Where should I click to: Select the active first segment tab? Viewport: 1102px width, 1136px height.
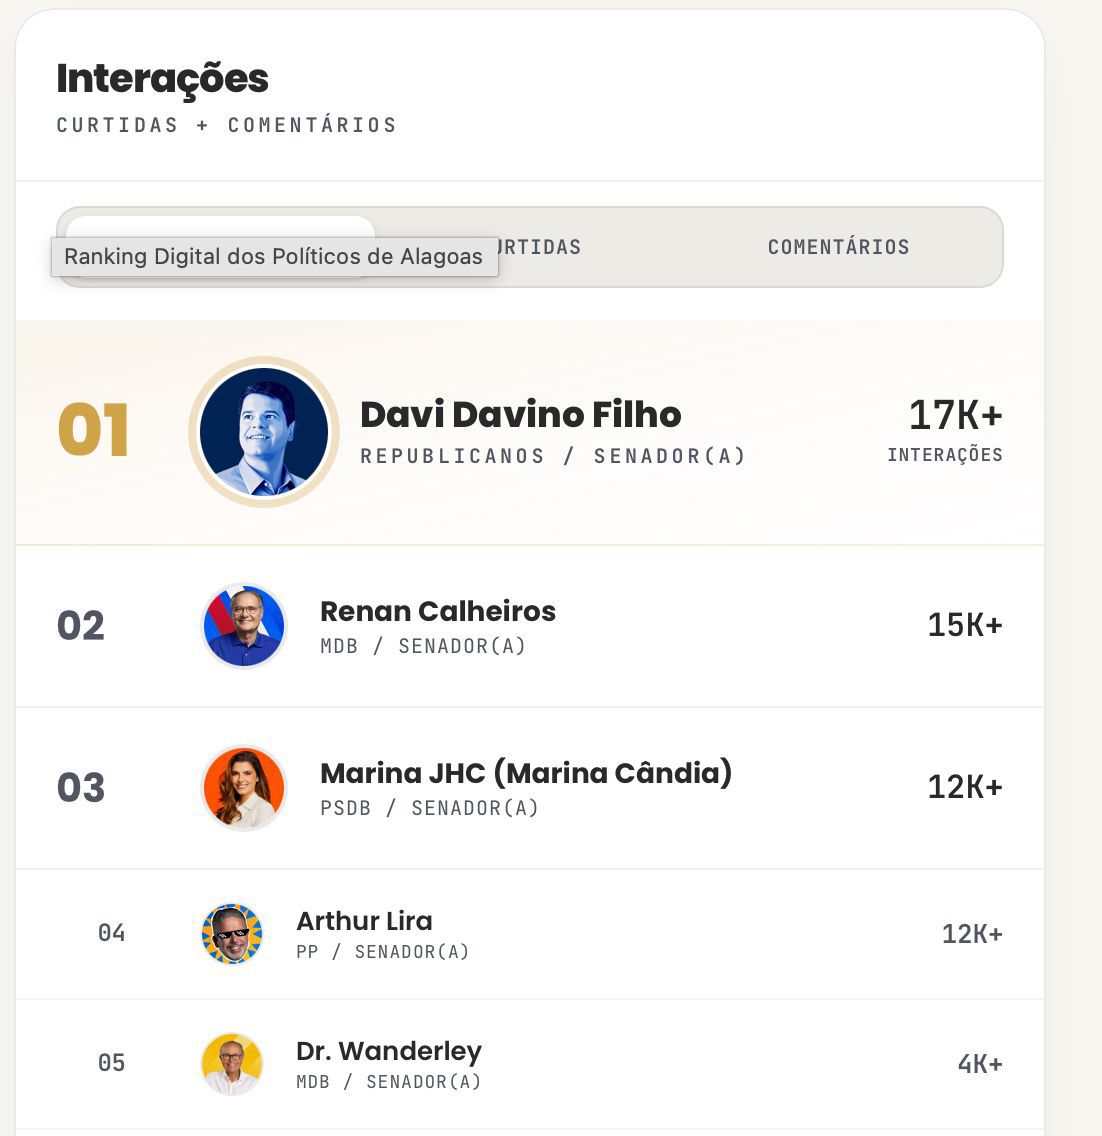(221, 247)
